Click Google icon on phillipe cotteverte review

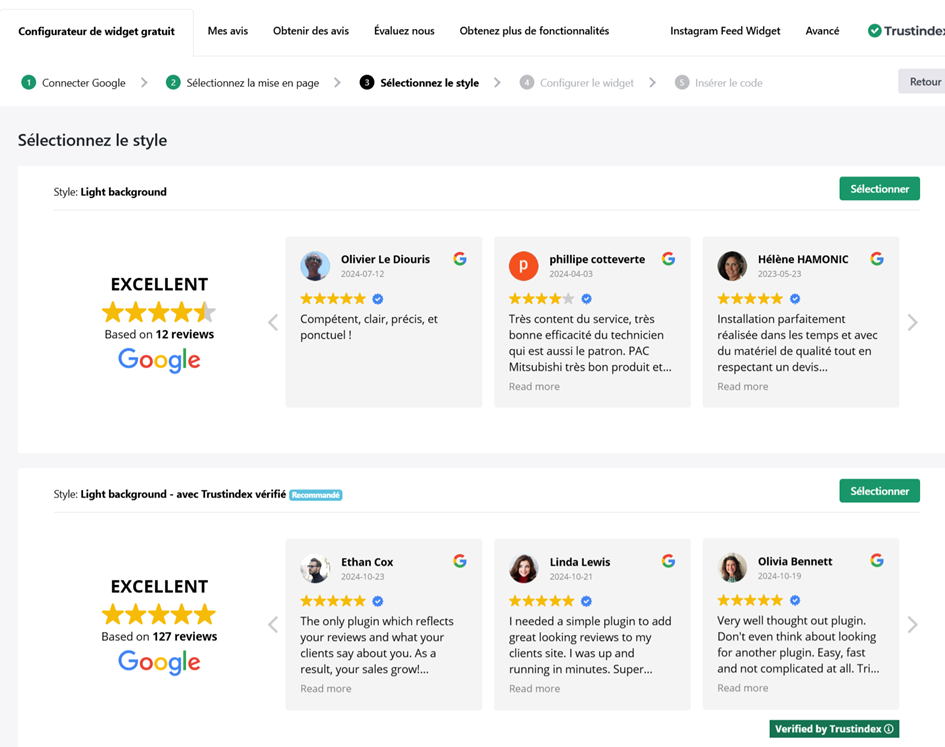pos(668,259)
